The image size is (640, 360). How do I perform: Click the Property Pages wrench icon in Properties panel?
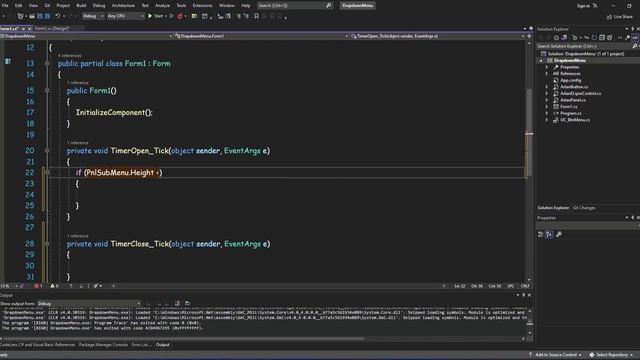point(559,234)
